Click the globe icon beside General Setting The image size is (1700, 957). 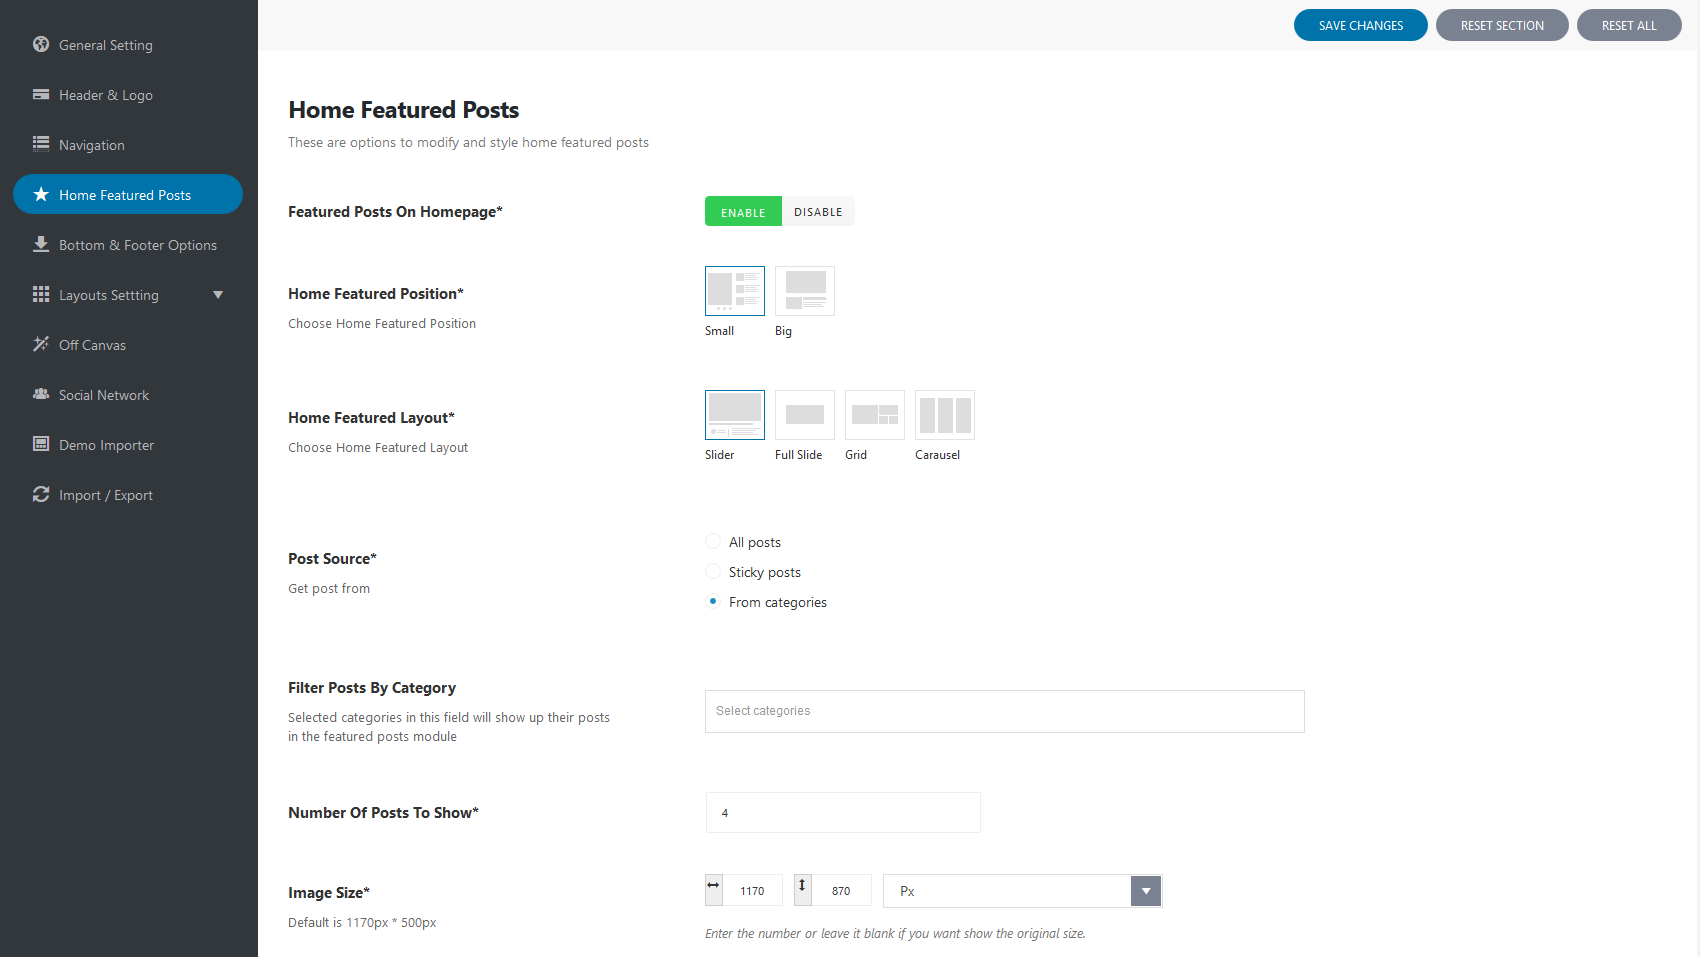(x=41, y=44)
